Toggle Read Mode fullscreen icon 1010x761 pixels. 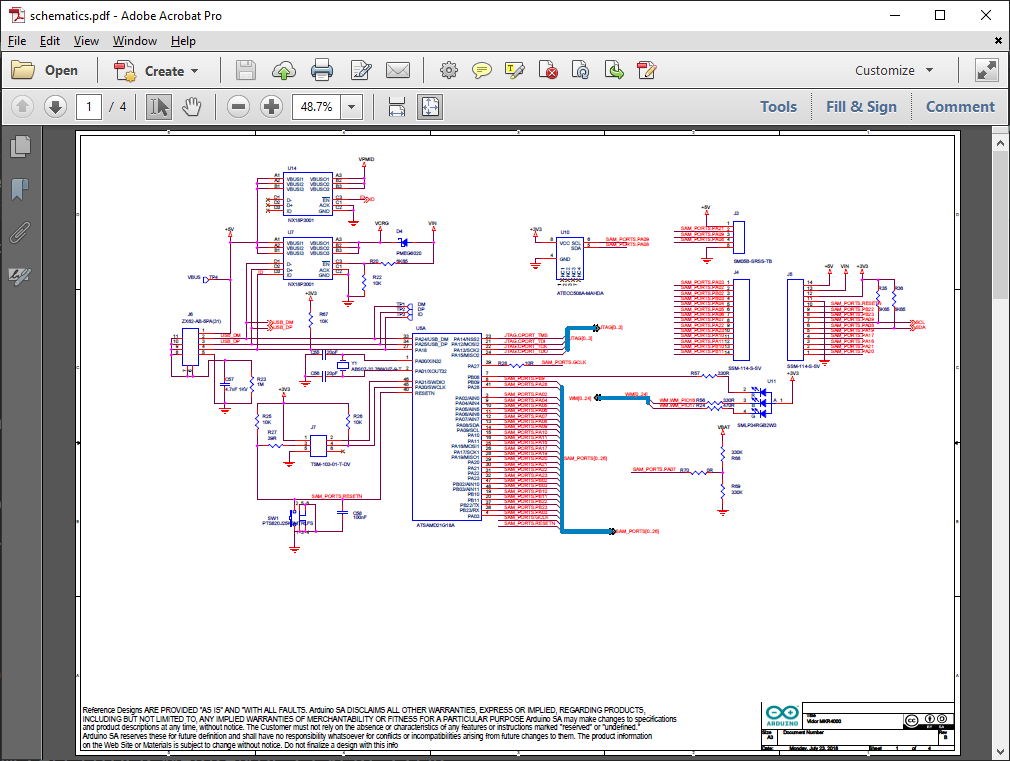987,70
